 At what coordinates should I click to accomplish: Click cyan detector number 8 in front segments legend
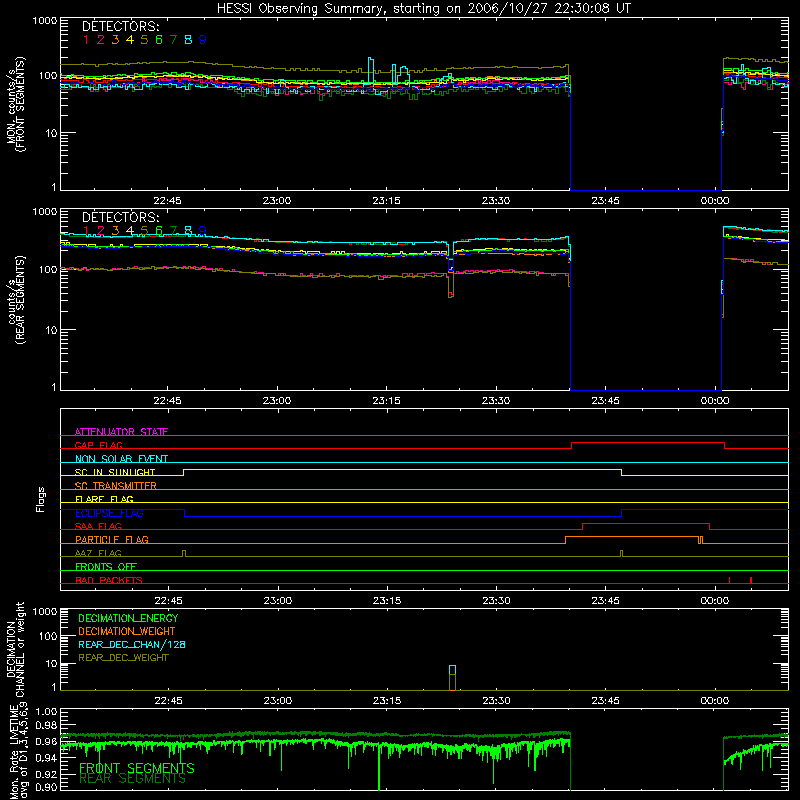tap(188, 40)
